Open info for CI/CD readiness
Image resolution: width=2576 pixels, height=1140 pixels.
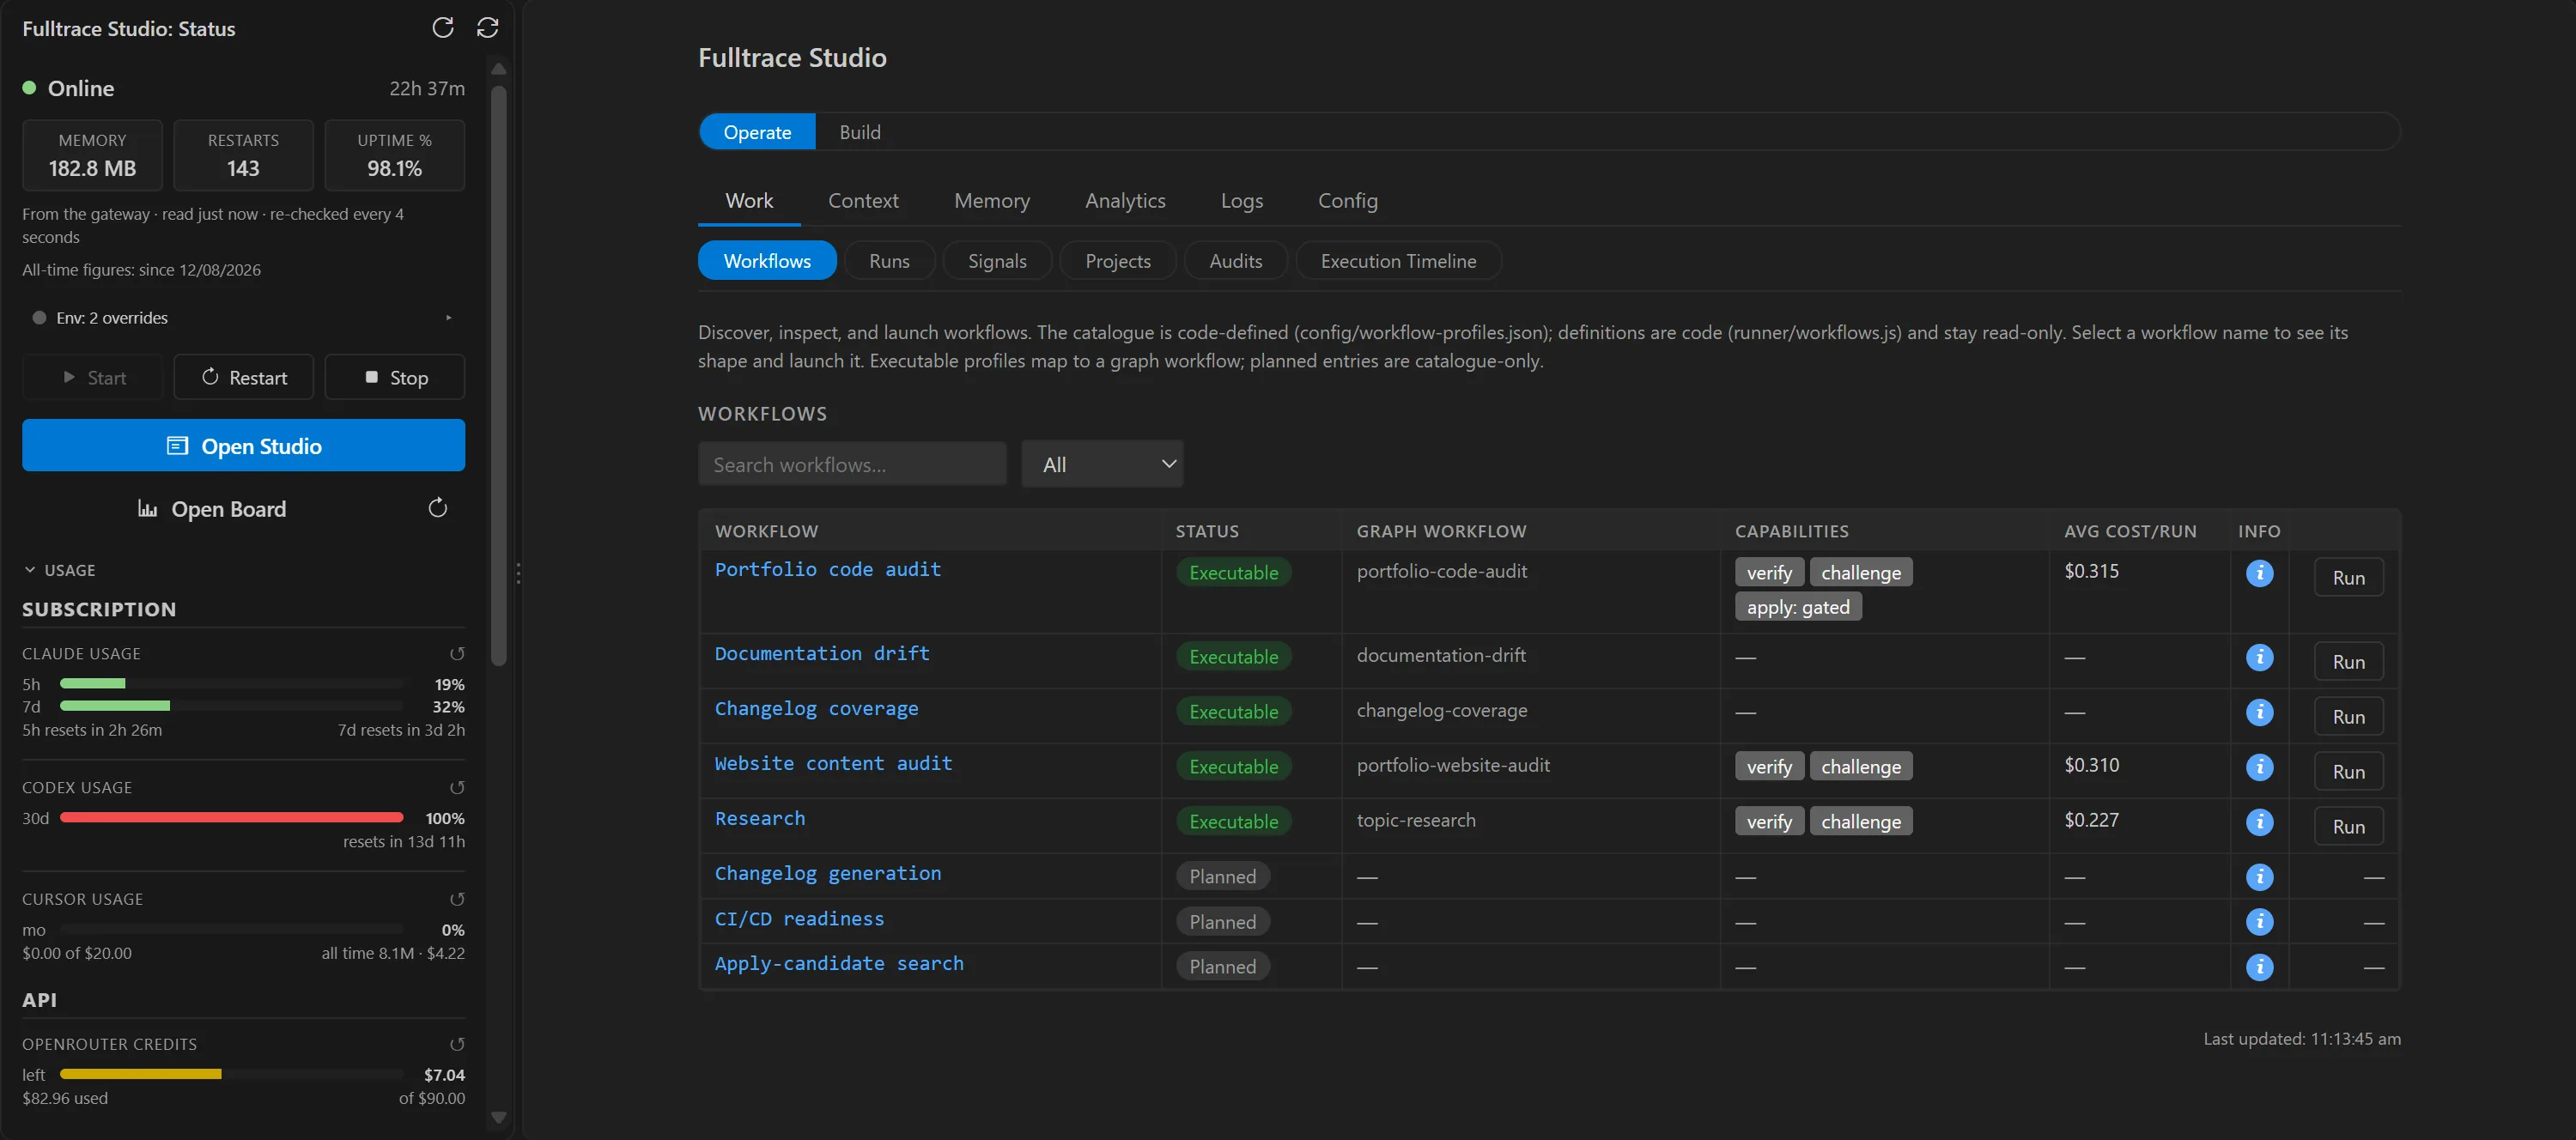pos(2259,922)
